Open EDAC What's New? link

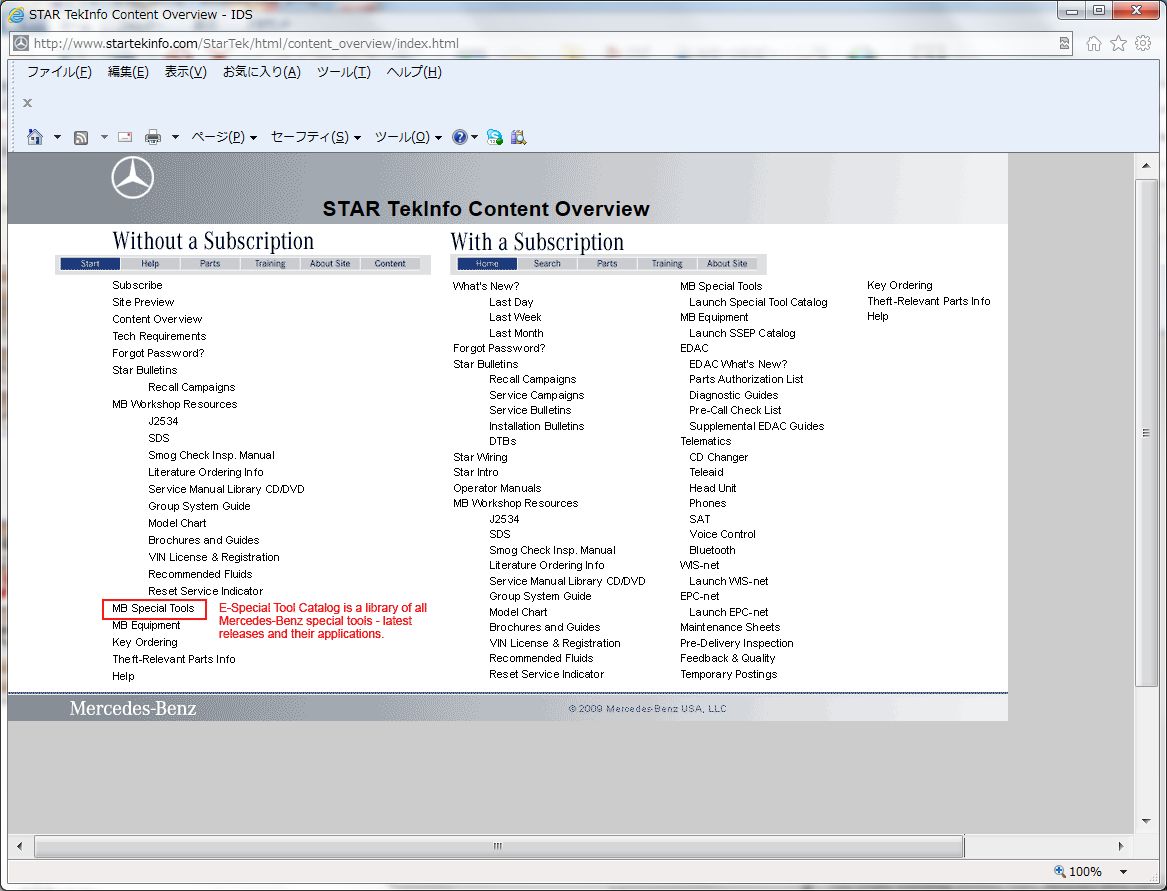coord(738,364)
